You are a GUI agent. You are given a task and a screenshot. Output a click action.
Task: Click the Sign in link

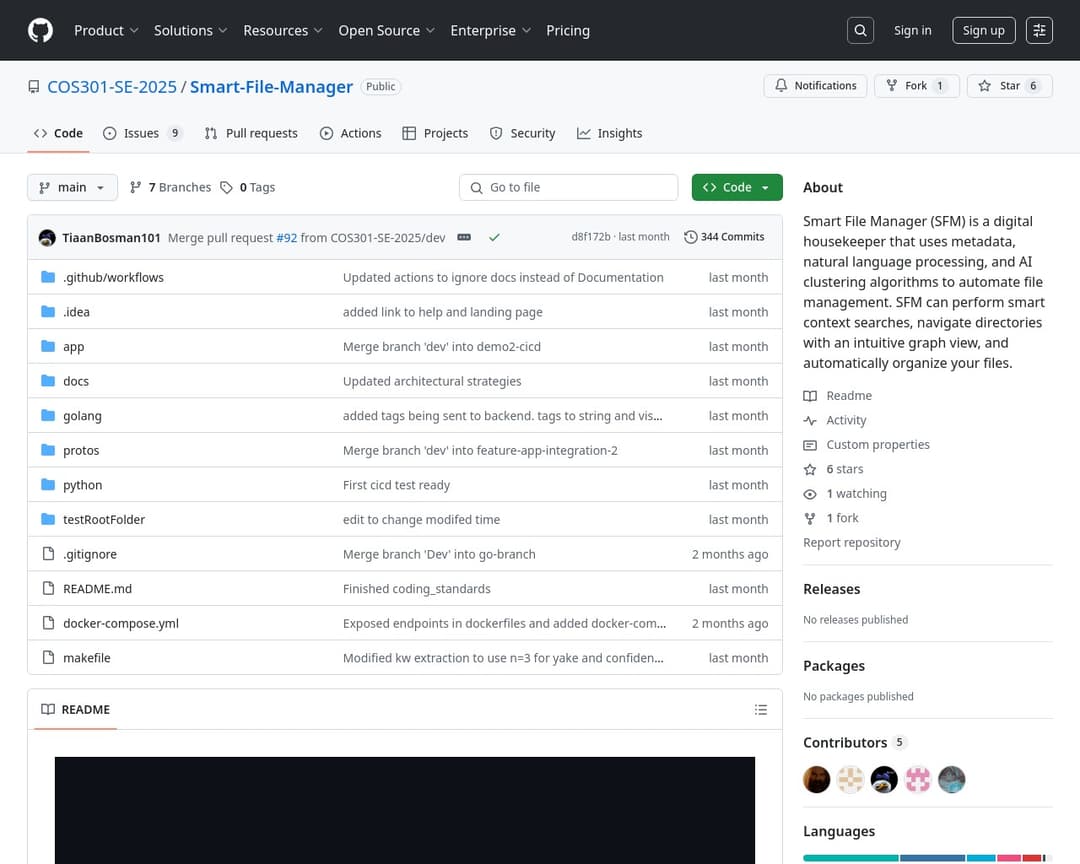tap(913, 30)
